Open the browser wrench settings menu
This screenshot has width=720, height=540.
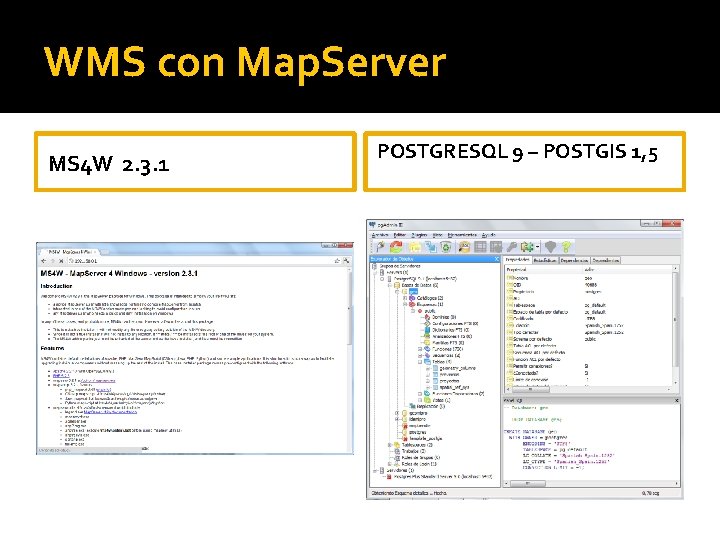pyautogui.click(x=346, y=261)
